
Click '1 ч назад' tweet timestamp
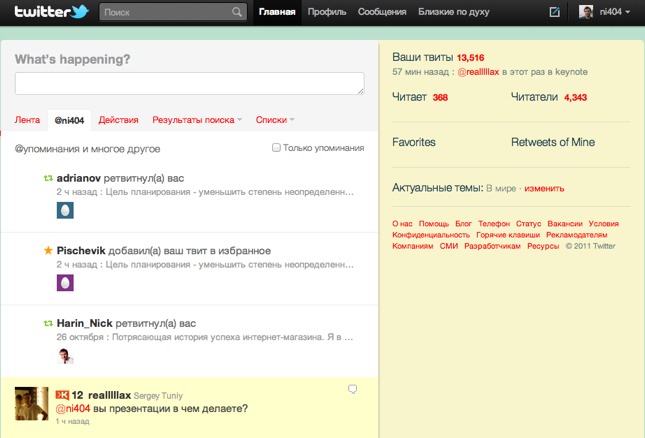[x=72, y=421]
